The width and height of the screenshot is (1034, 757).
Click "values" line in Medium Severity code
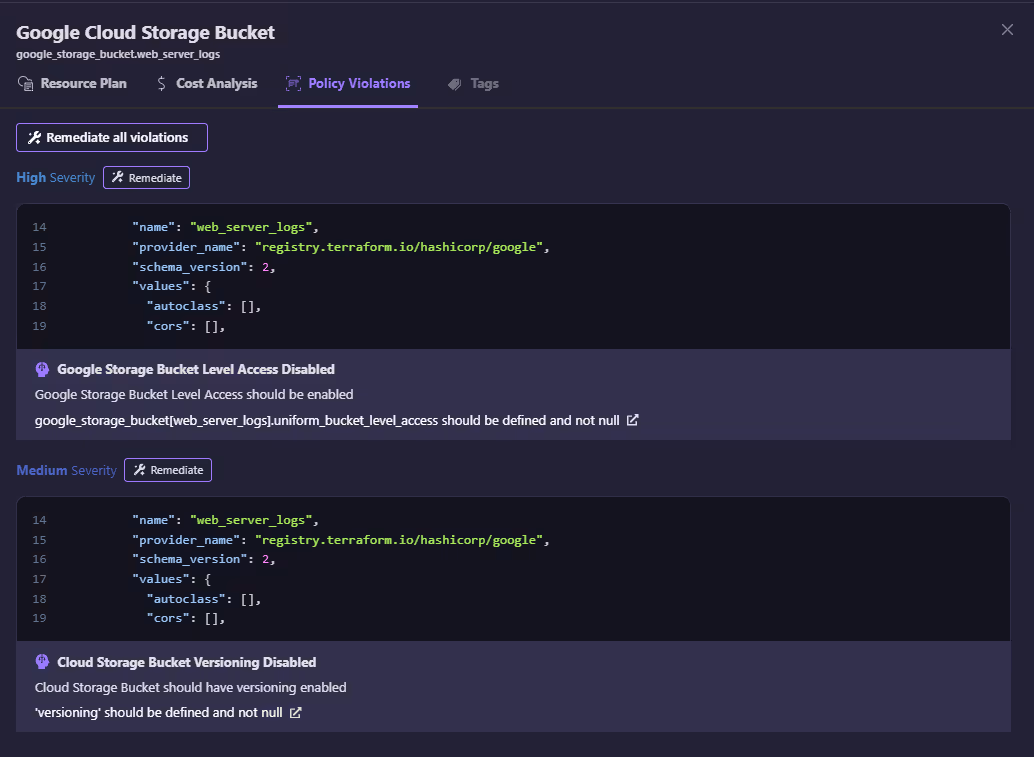pyautogui.click(x=171, y=578)
